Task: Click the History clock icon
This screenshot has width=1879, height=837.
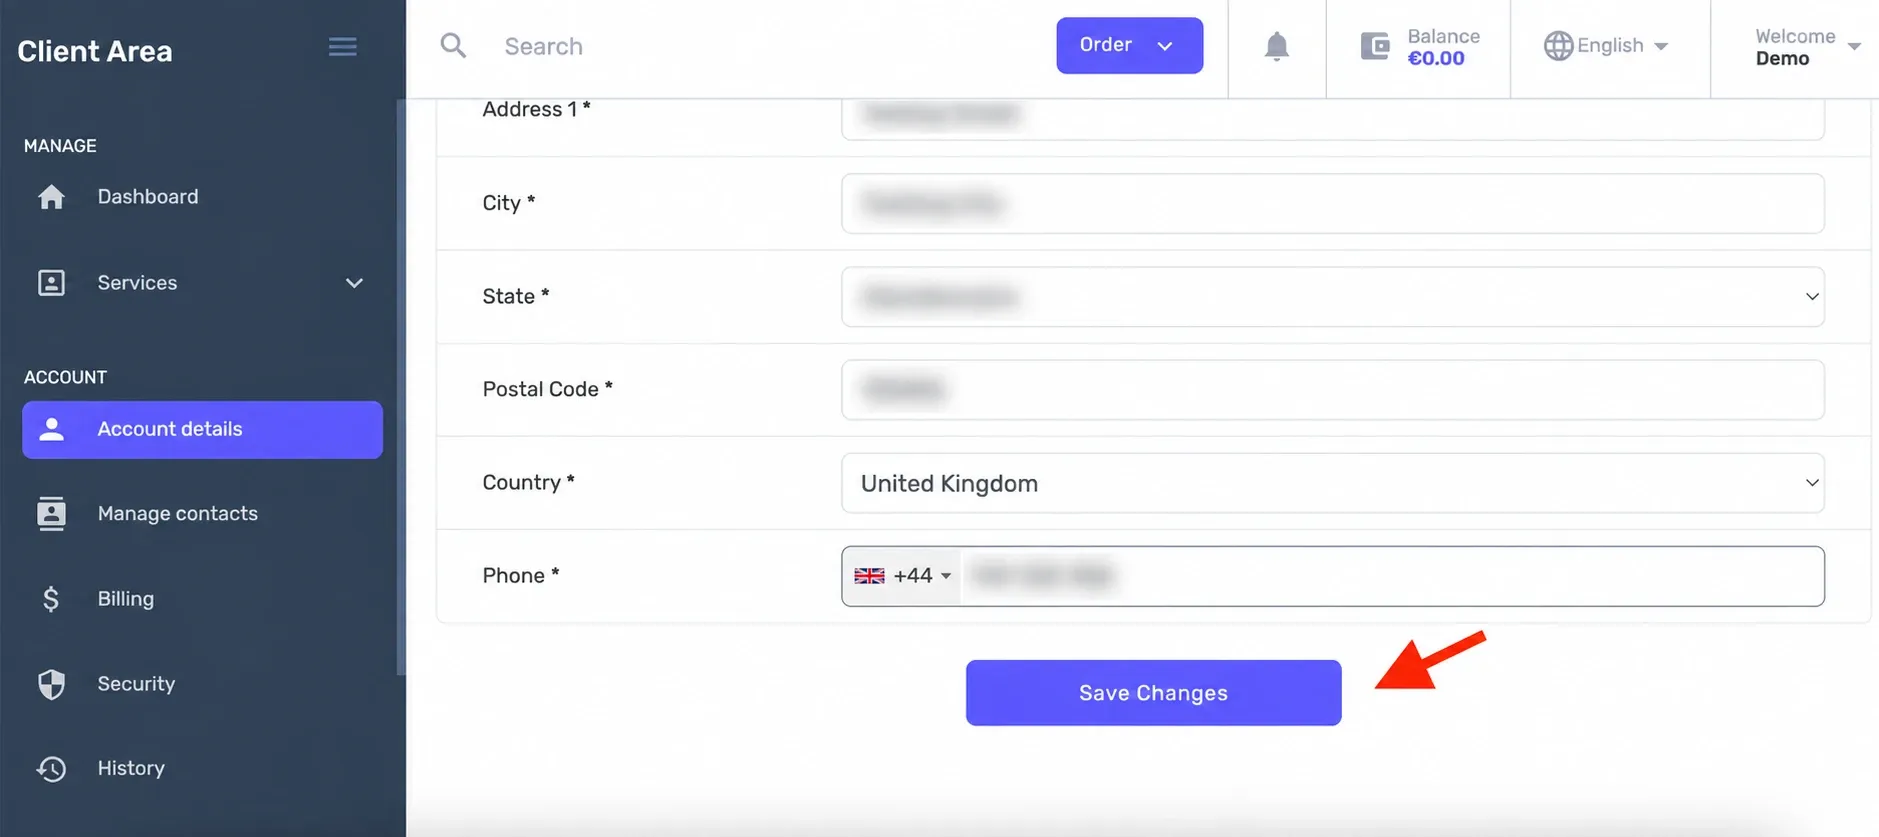Action: coord(51,769)
